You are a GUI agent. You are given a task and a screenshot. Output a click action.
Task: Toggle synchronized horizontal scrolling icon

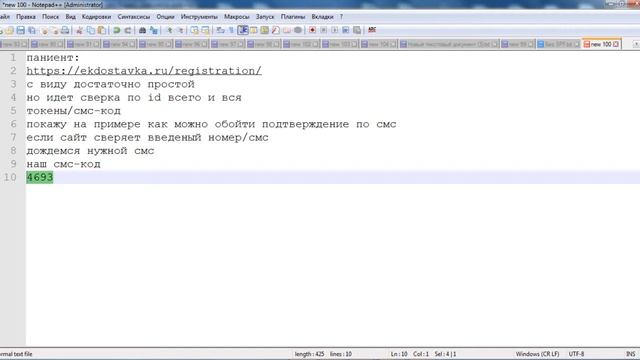pyautogui.click(x=205, y=30)
